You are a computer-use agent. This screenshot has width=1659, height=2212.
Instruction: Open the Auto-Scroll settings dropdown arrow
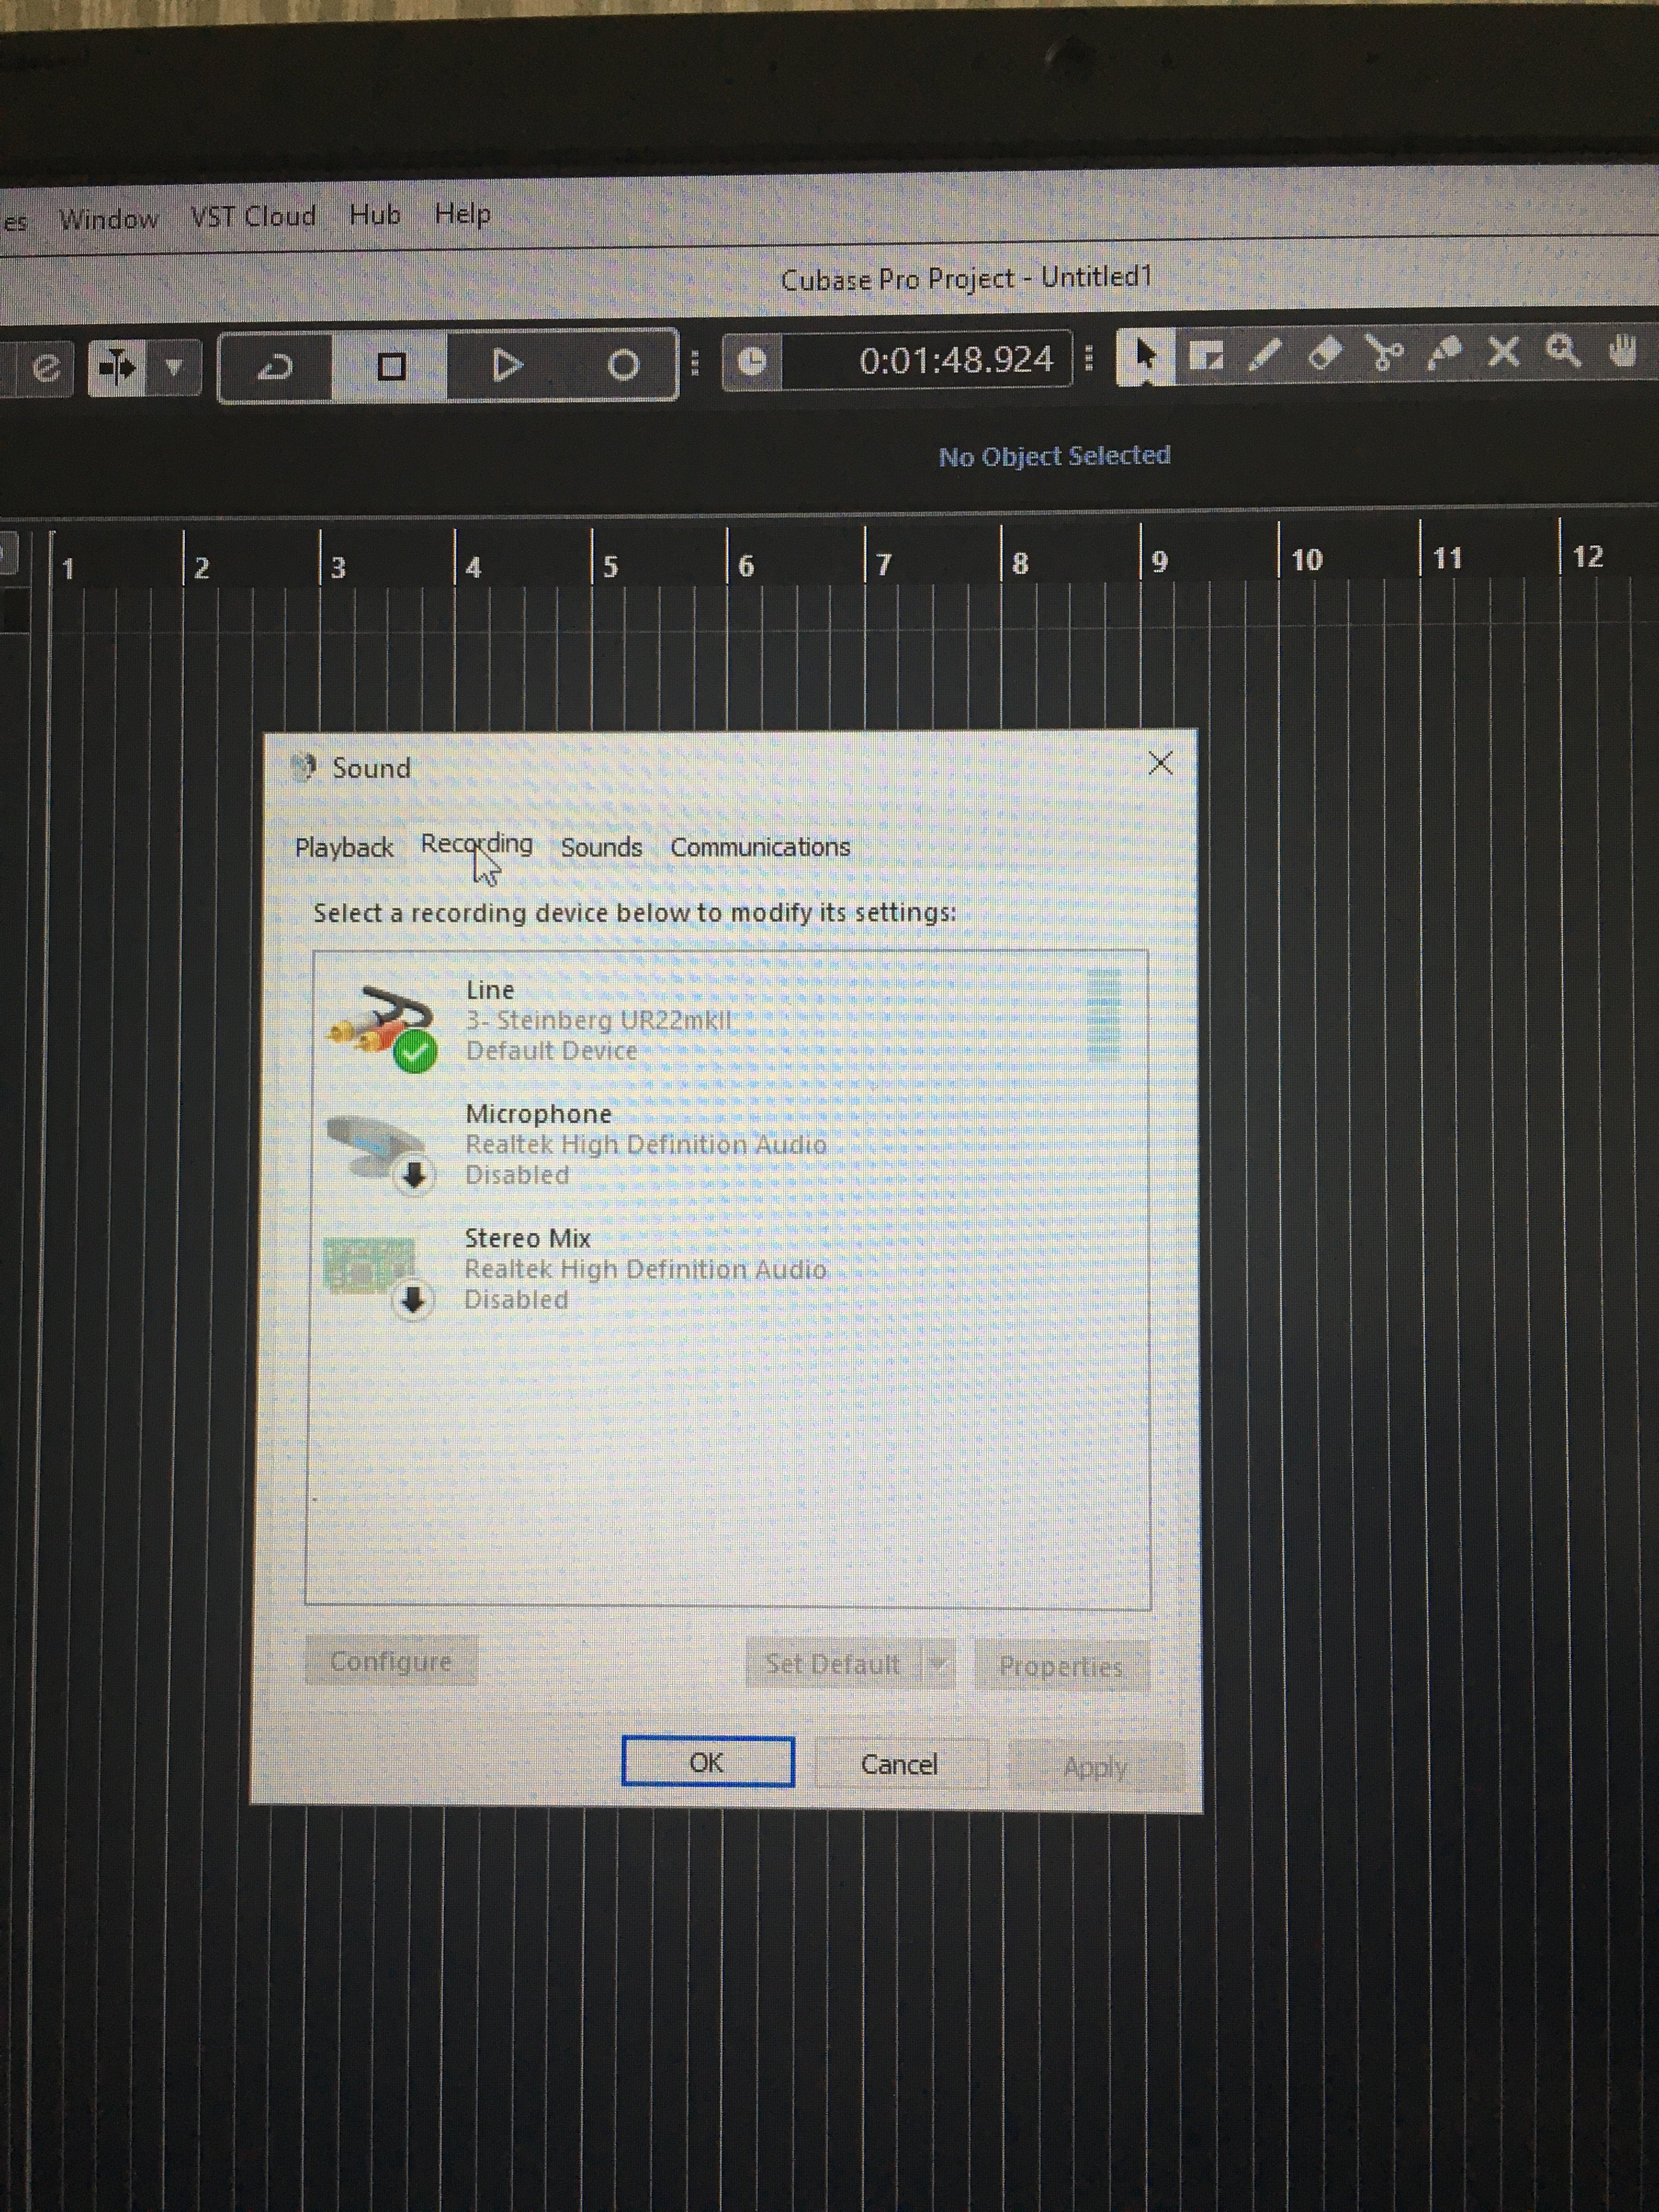click(174, 368)
